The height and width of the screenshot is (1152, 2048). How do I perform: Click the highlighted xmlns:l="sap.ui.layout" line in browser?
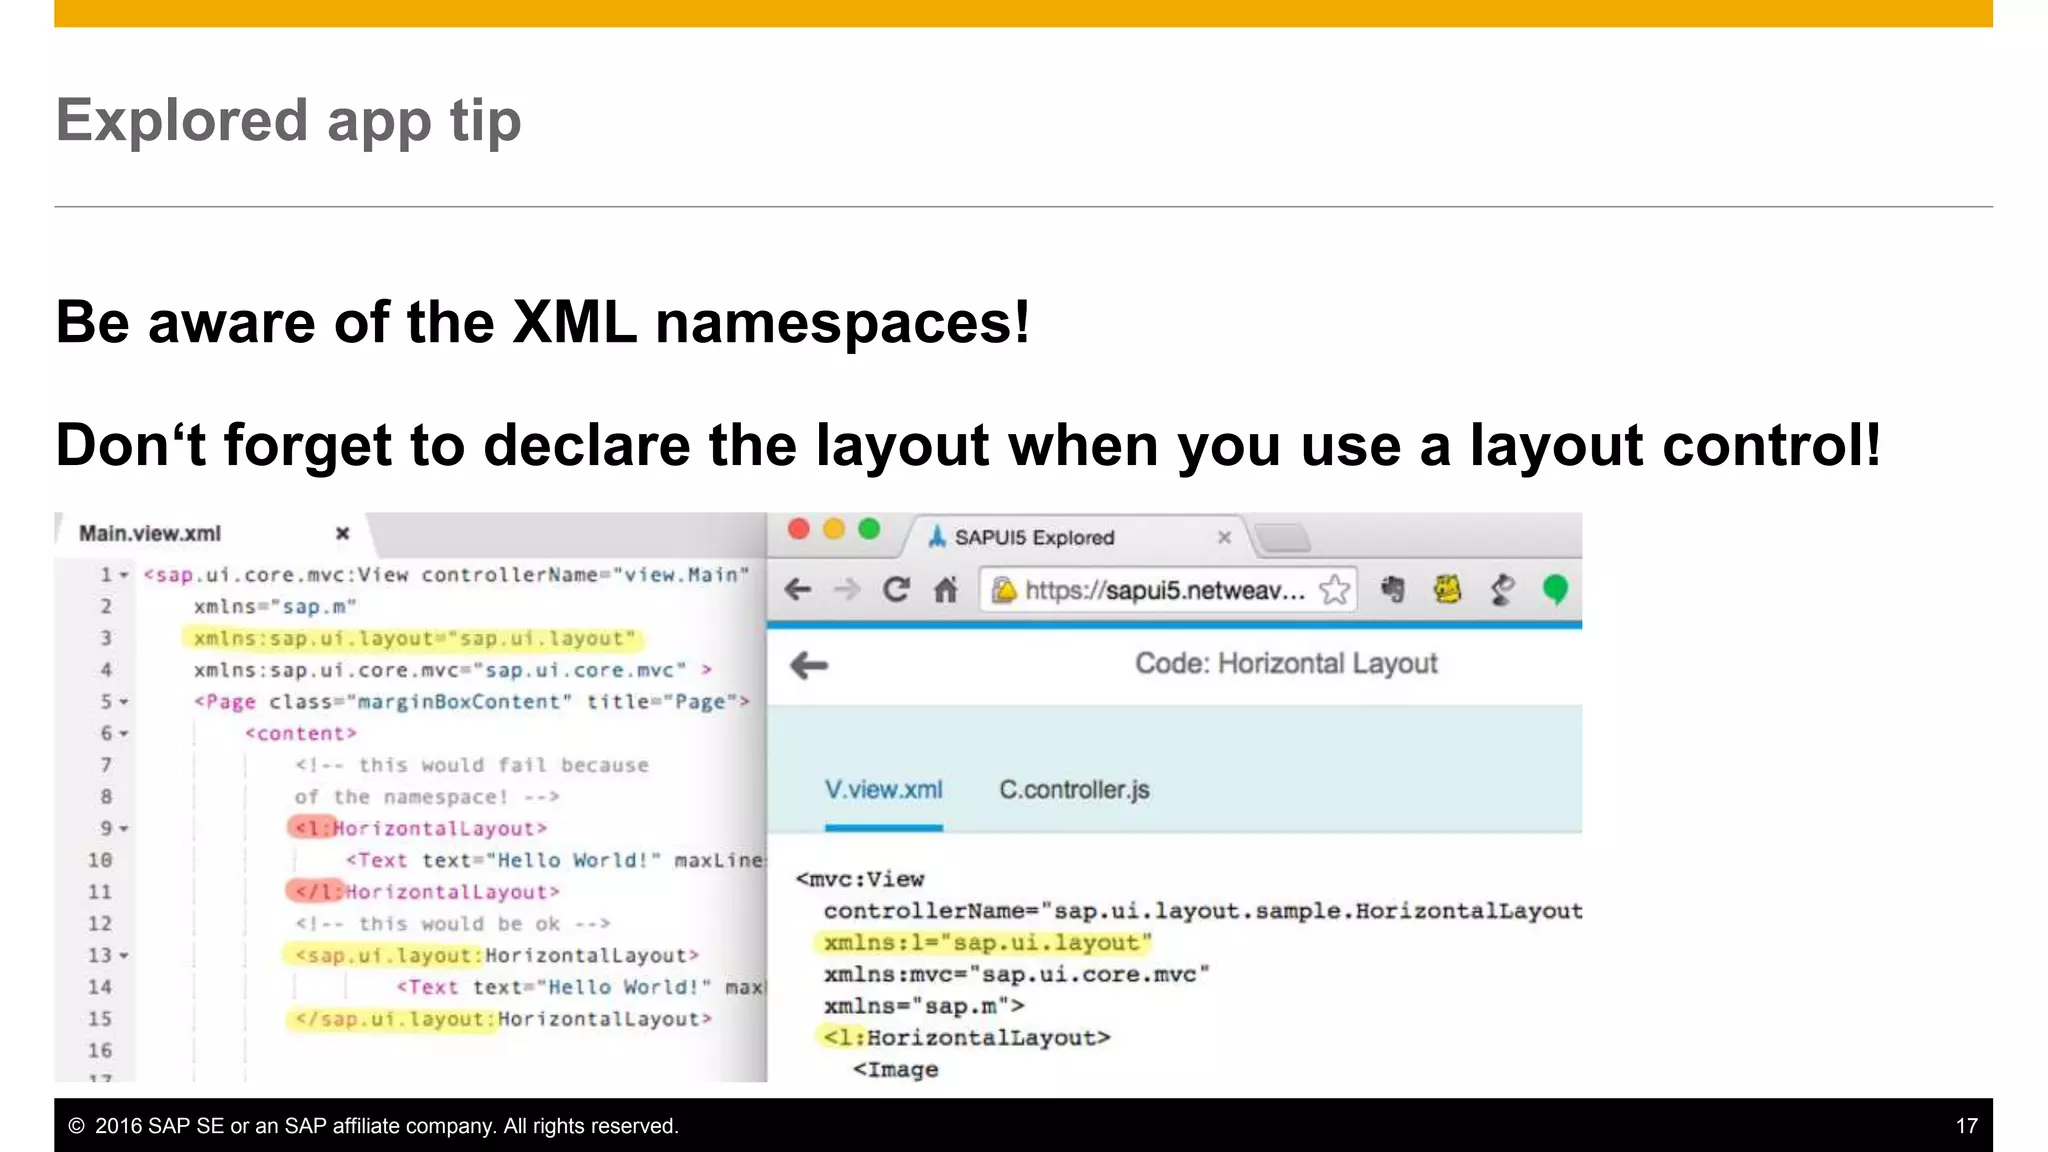tap(987, 943)
